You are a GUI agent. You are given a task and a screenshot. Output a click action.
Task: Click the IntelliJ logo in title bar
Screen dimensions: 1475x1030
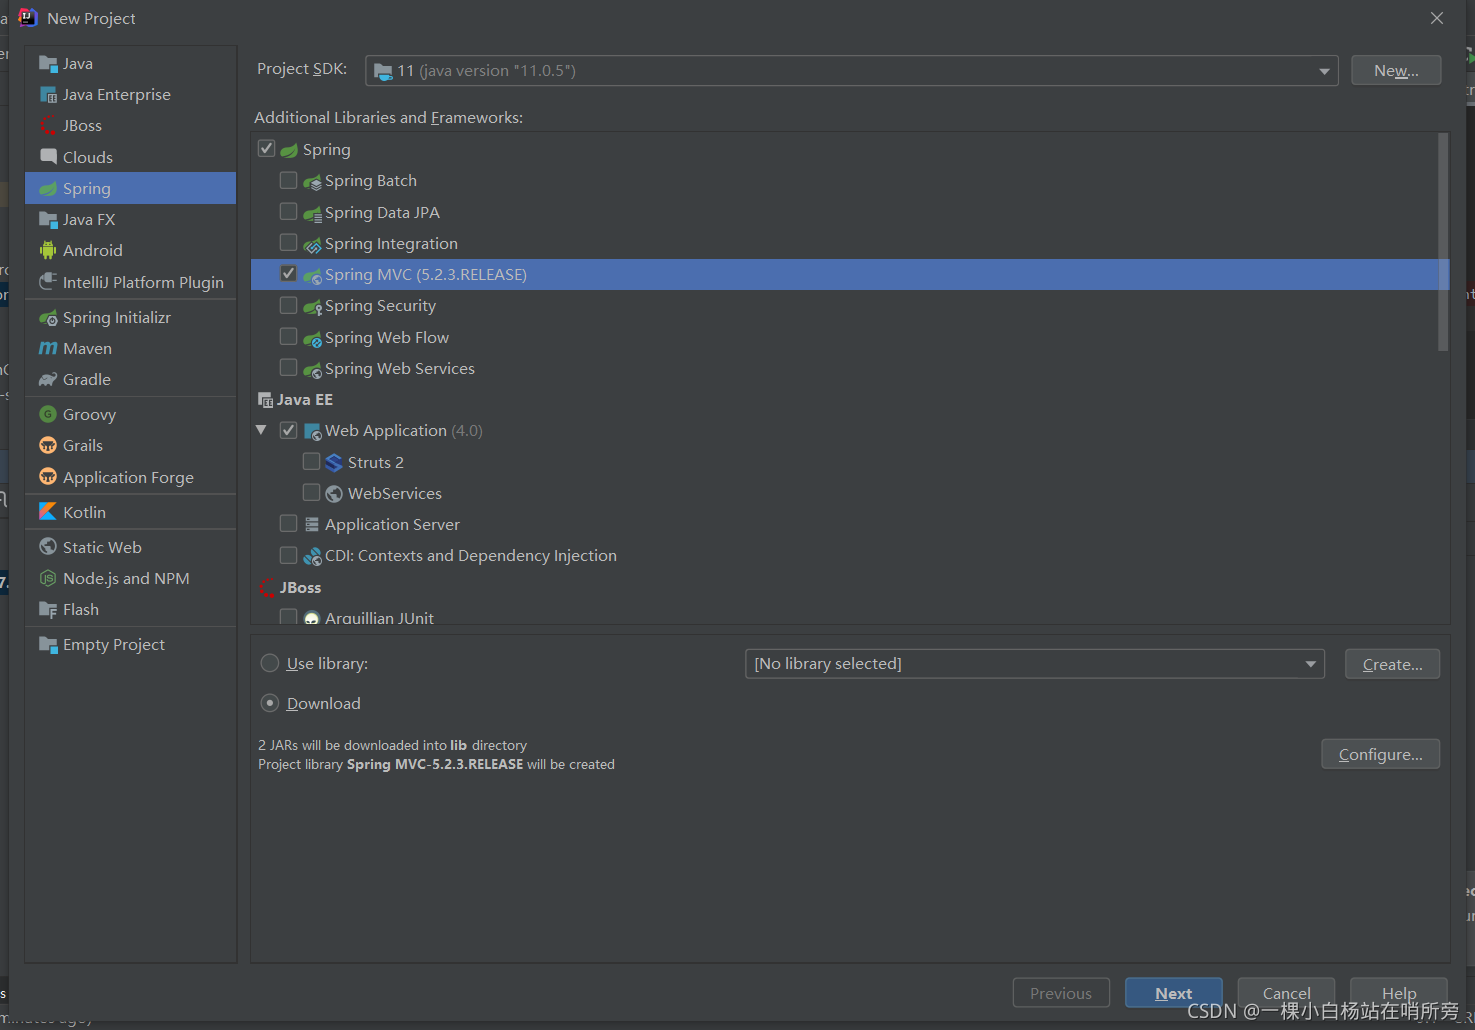tap(28, 17)
